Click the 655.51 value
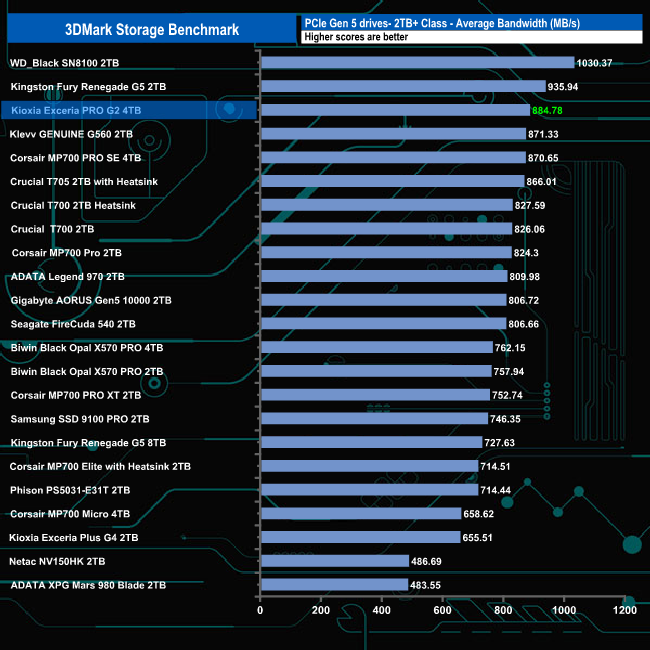The width and height of the screenshot is (650, 650). (x=477, y=538)
